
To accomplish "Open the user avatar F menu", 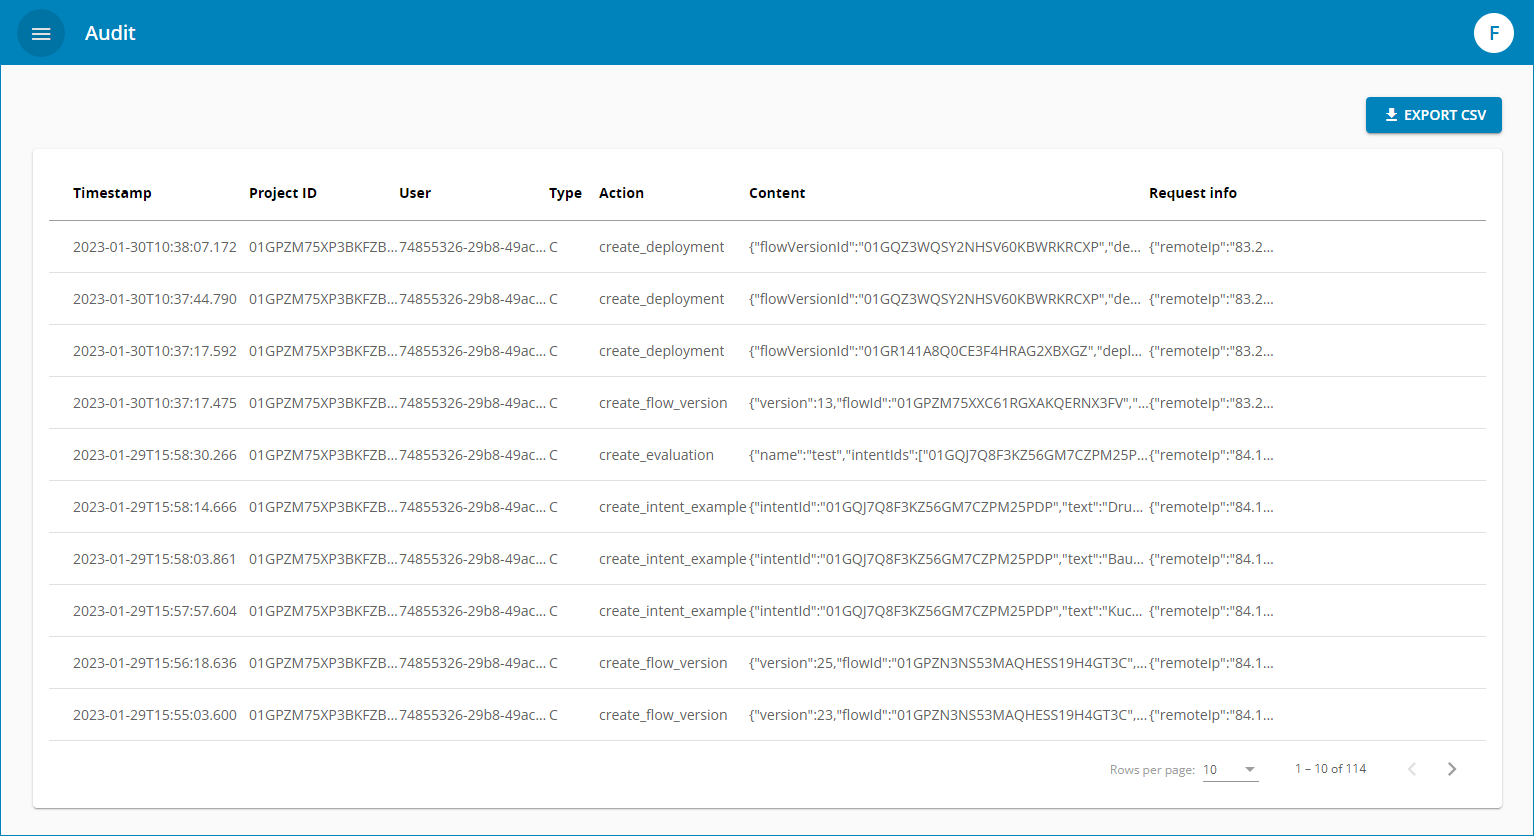I will (x=1494, y=33).
